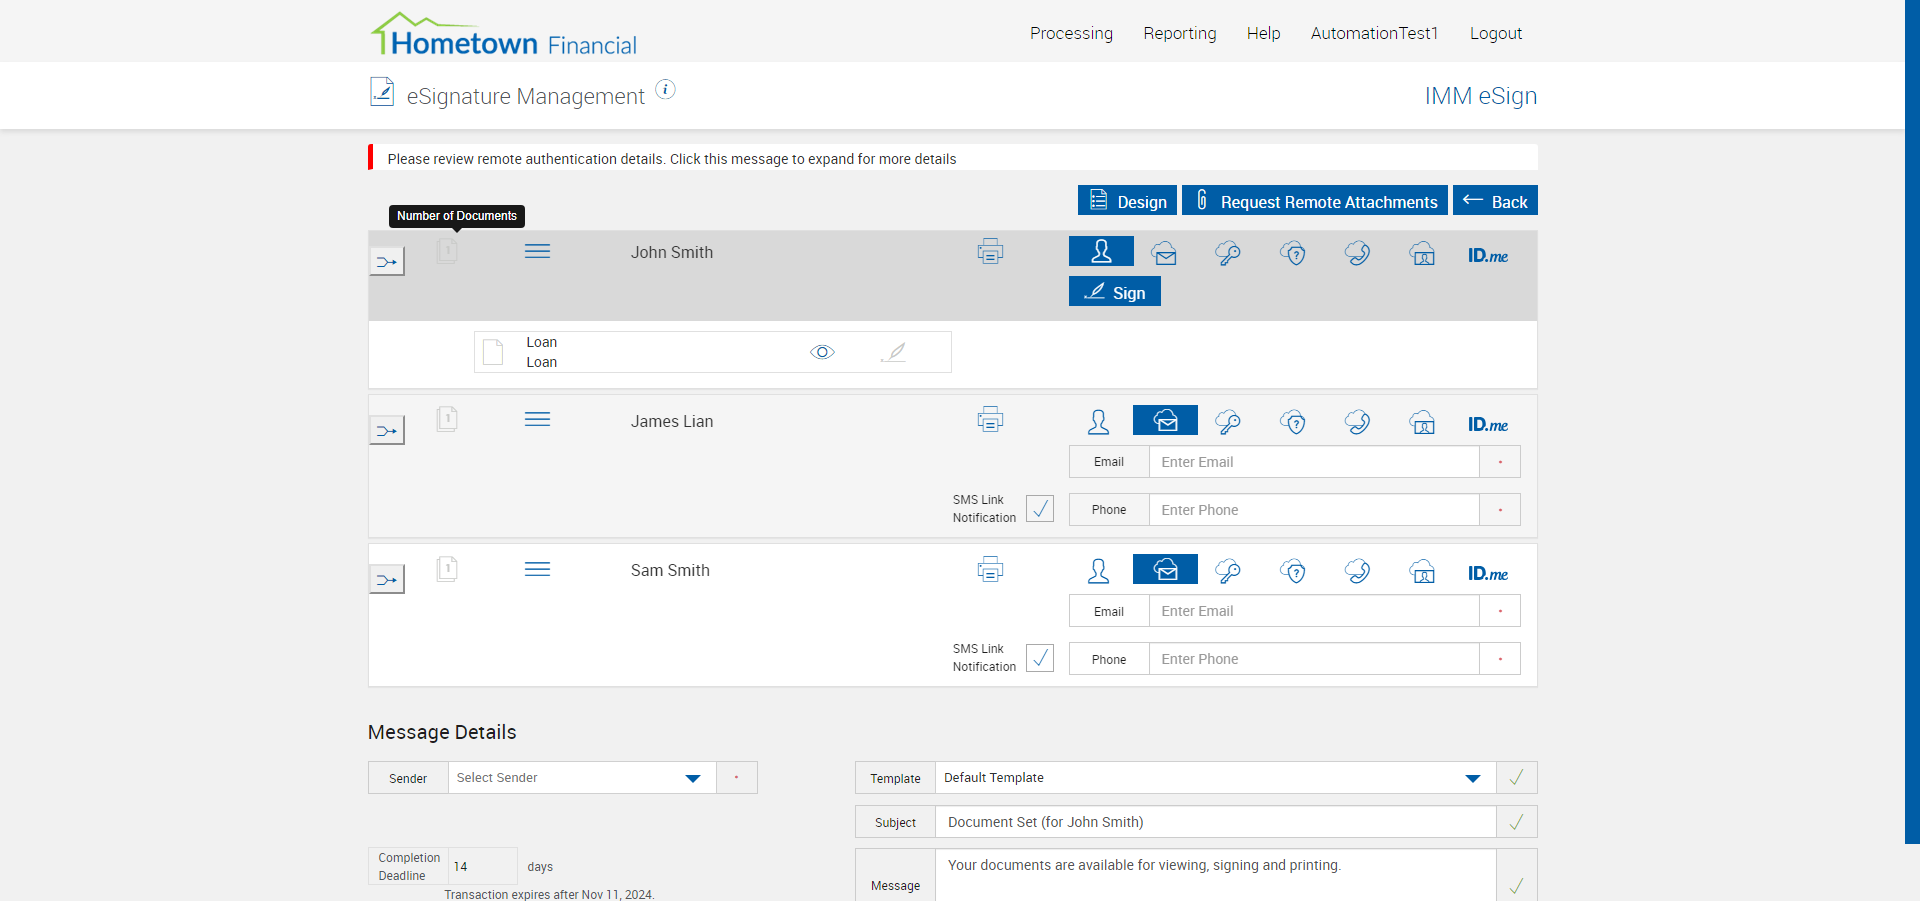
Task: Click the IMM eSign heading text
Action: [x=1481, y=96]
